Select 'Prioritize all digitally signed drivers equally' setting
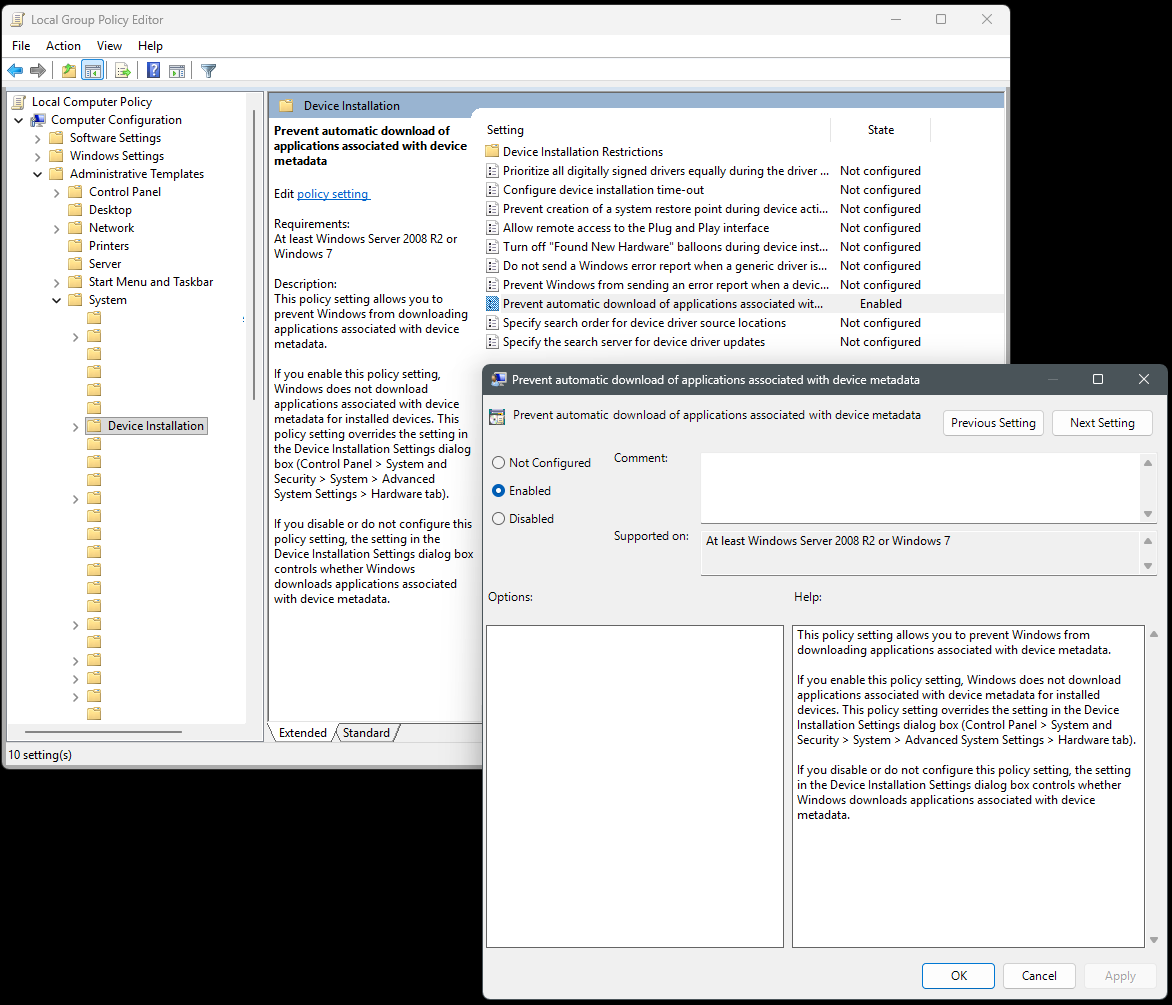 665,171
